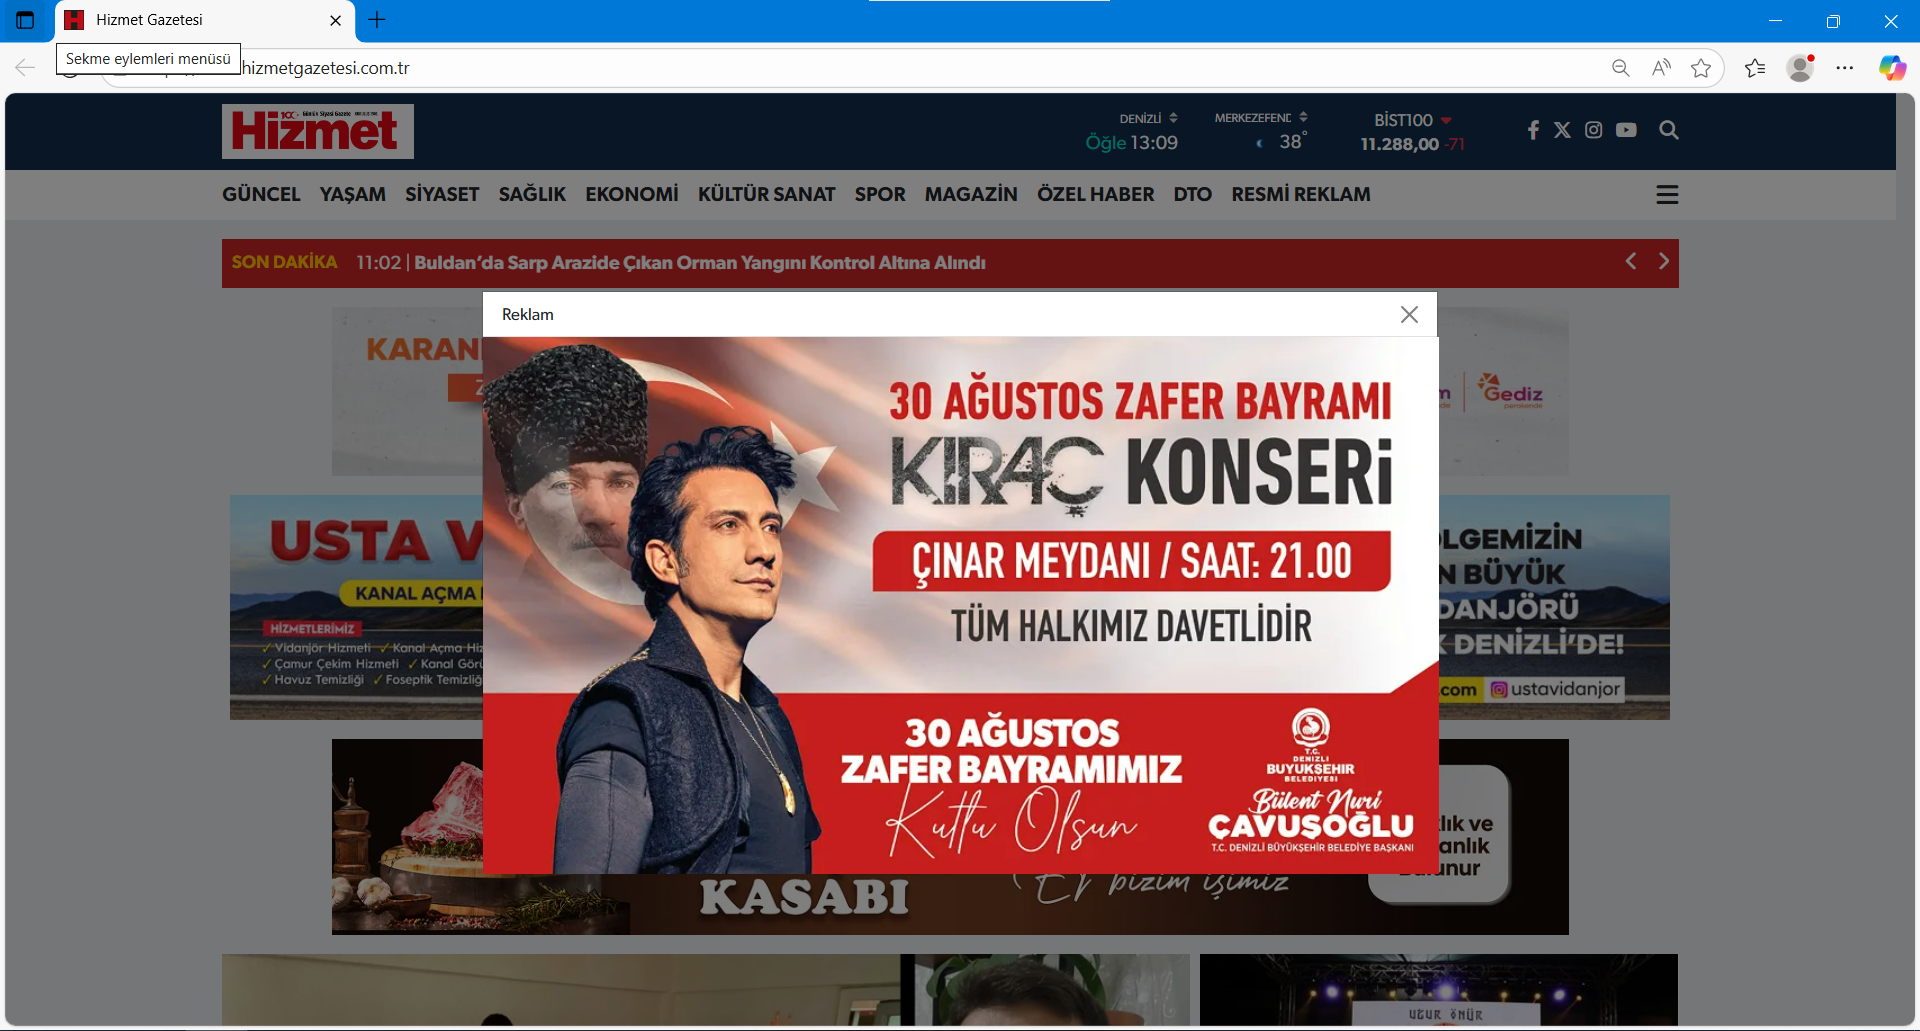Open a new browser tab
The height and width of the screenshot is (1031, 1920).
377,20
